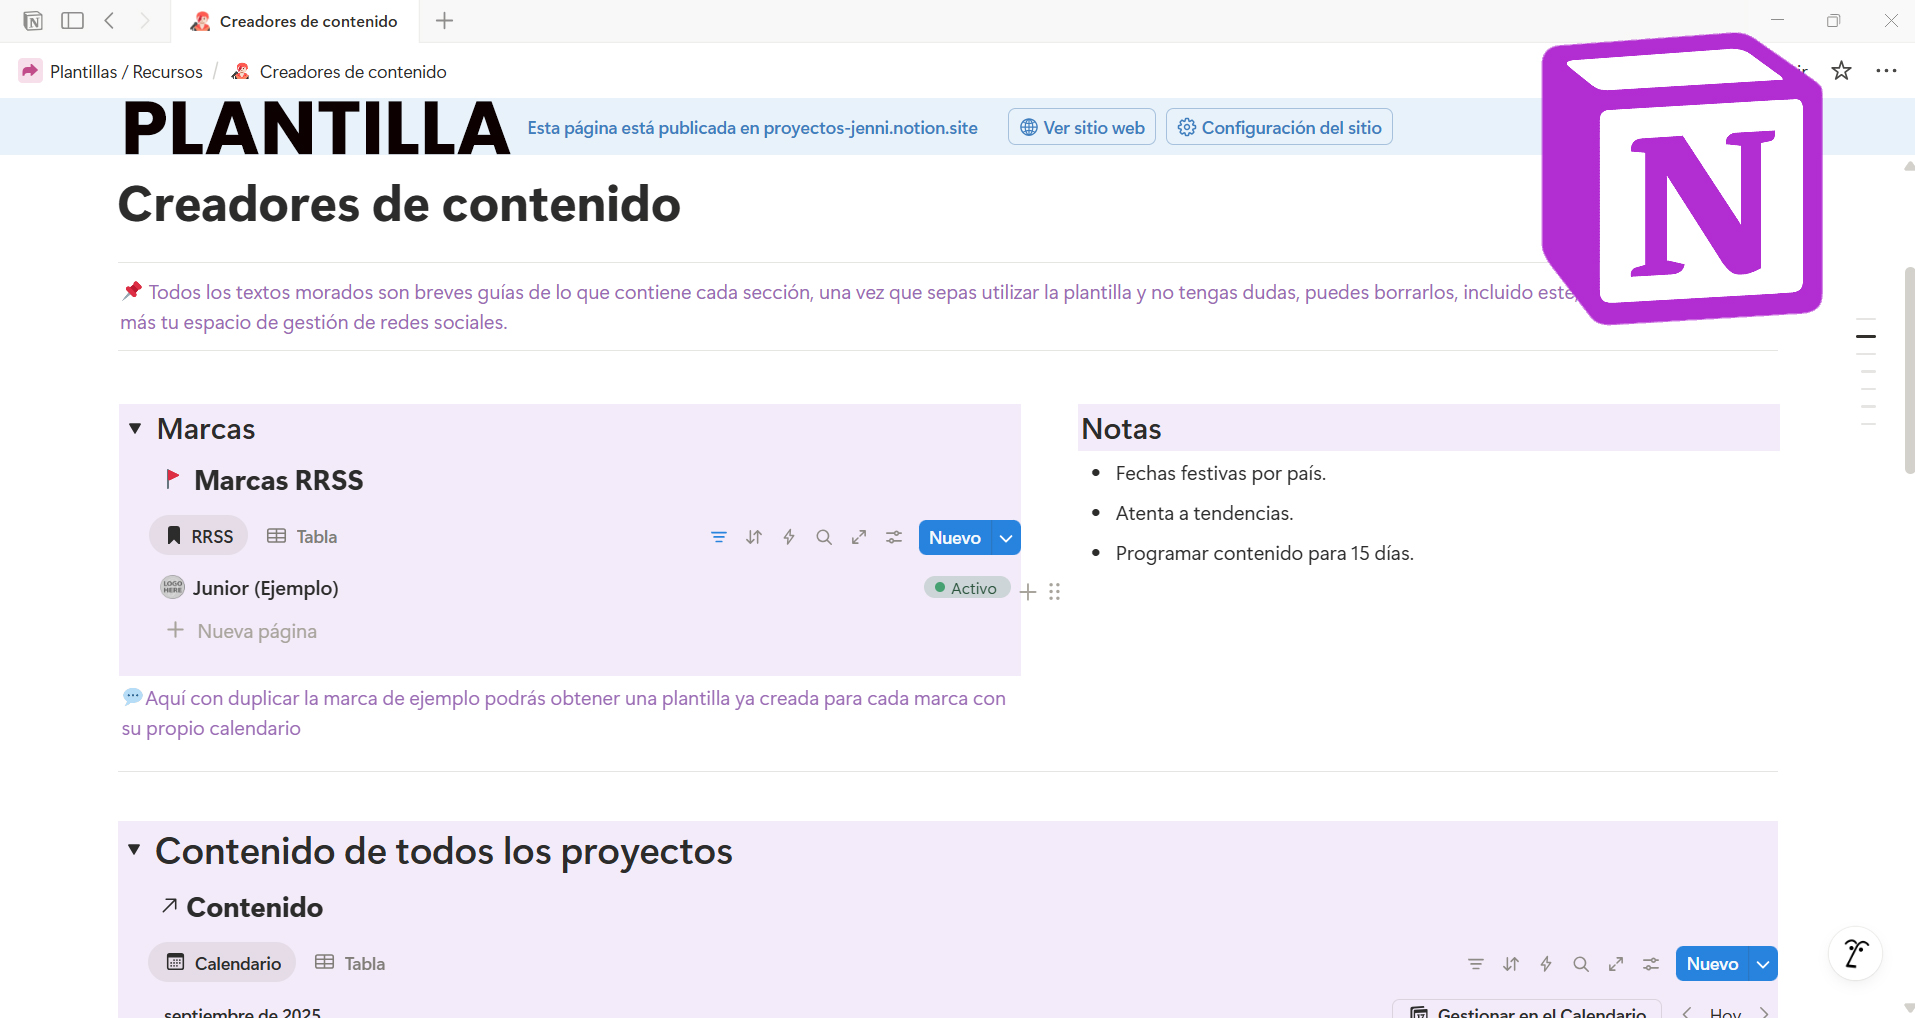Click Nueva página to add a row
The height and width of the screenshot is (1018, 1915).
click(x=256, y=631)
